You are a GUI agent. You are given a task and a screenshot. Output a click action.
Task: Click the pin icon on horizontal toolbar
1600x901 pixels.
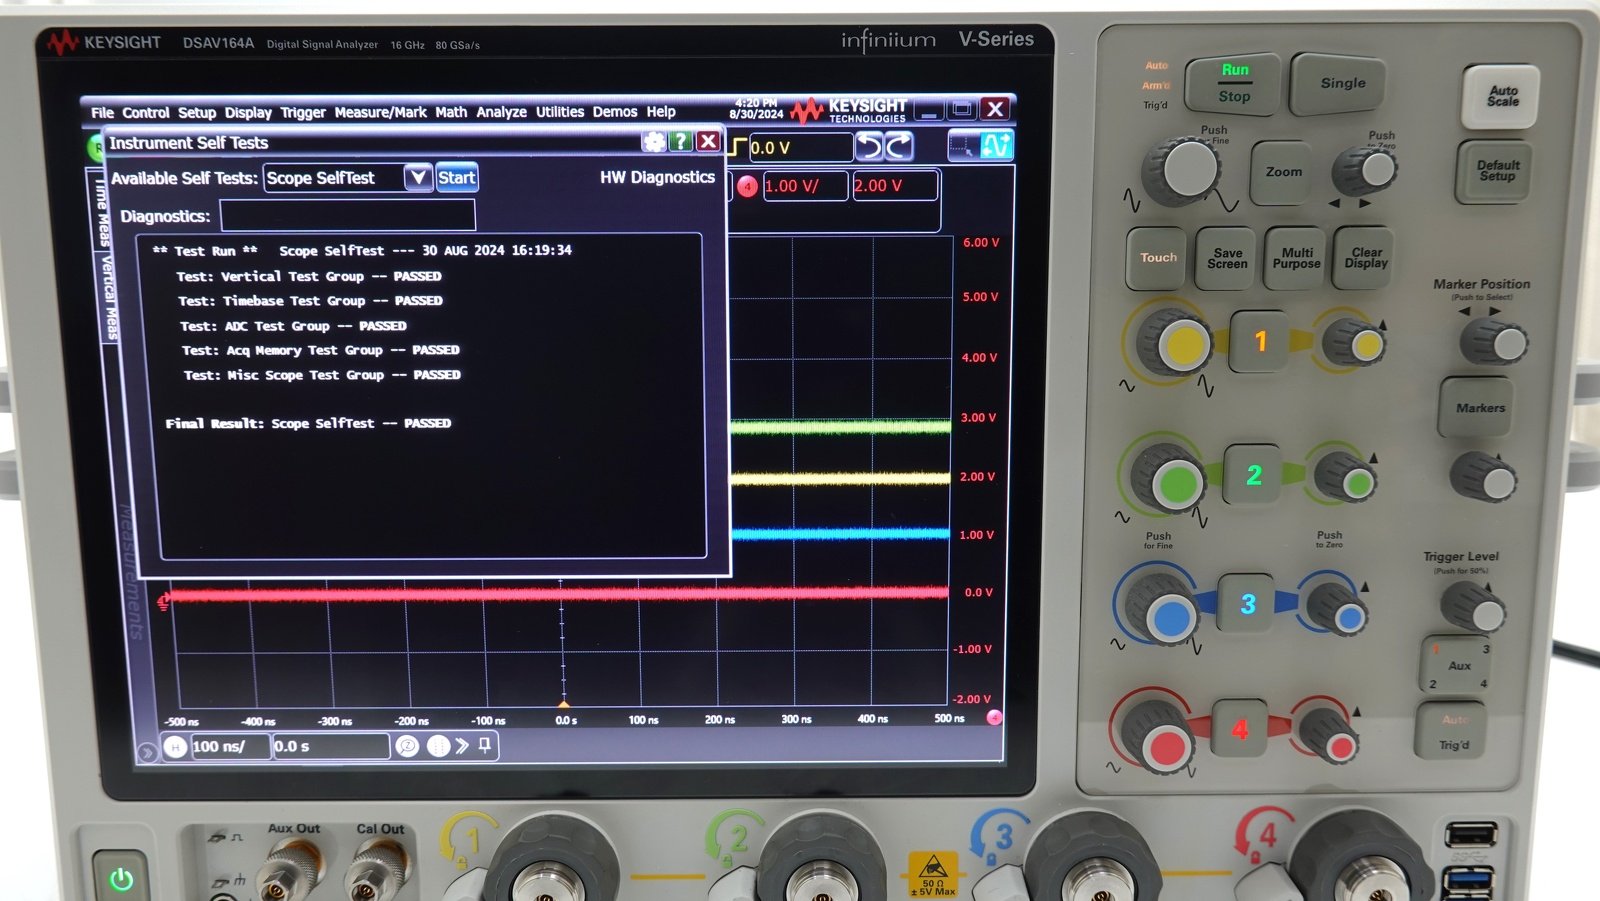485,745
